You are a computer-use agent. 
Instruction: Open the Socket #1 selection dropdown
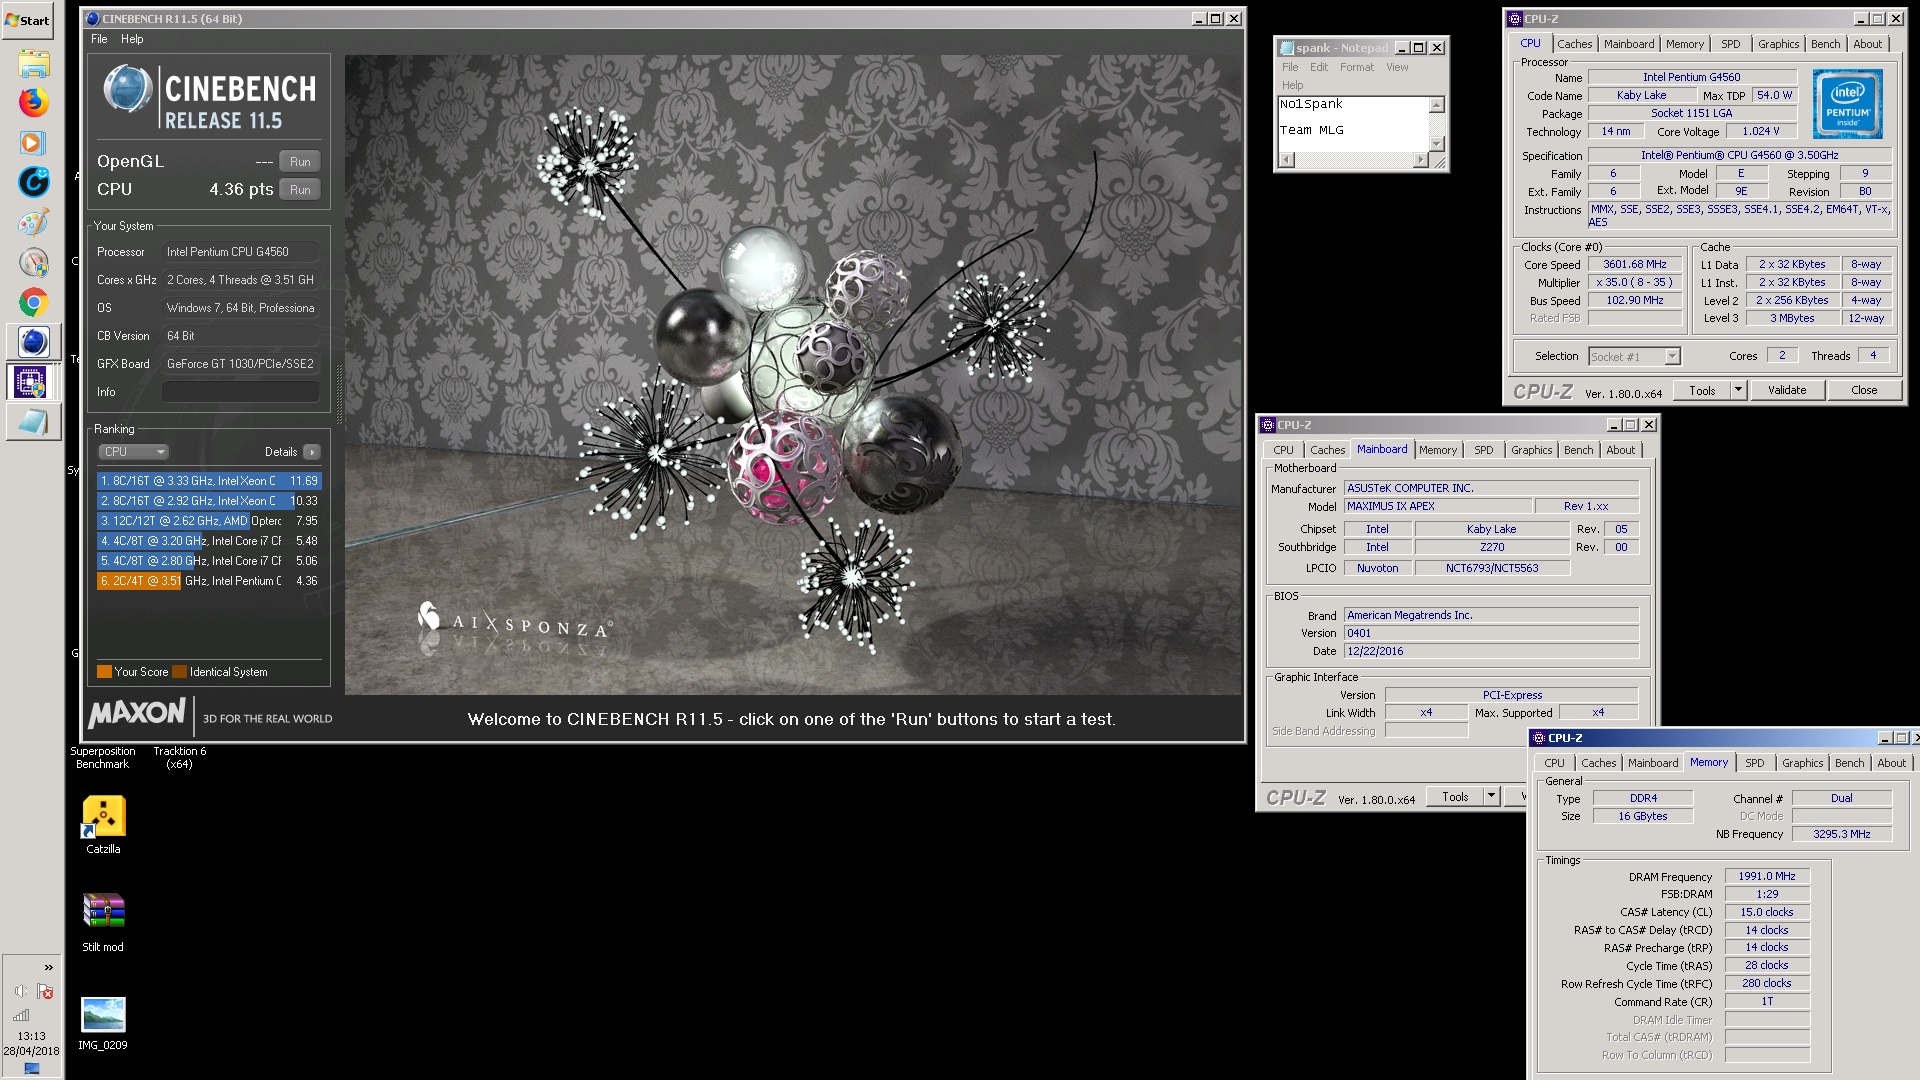[x=1634, y=357]
